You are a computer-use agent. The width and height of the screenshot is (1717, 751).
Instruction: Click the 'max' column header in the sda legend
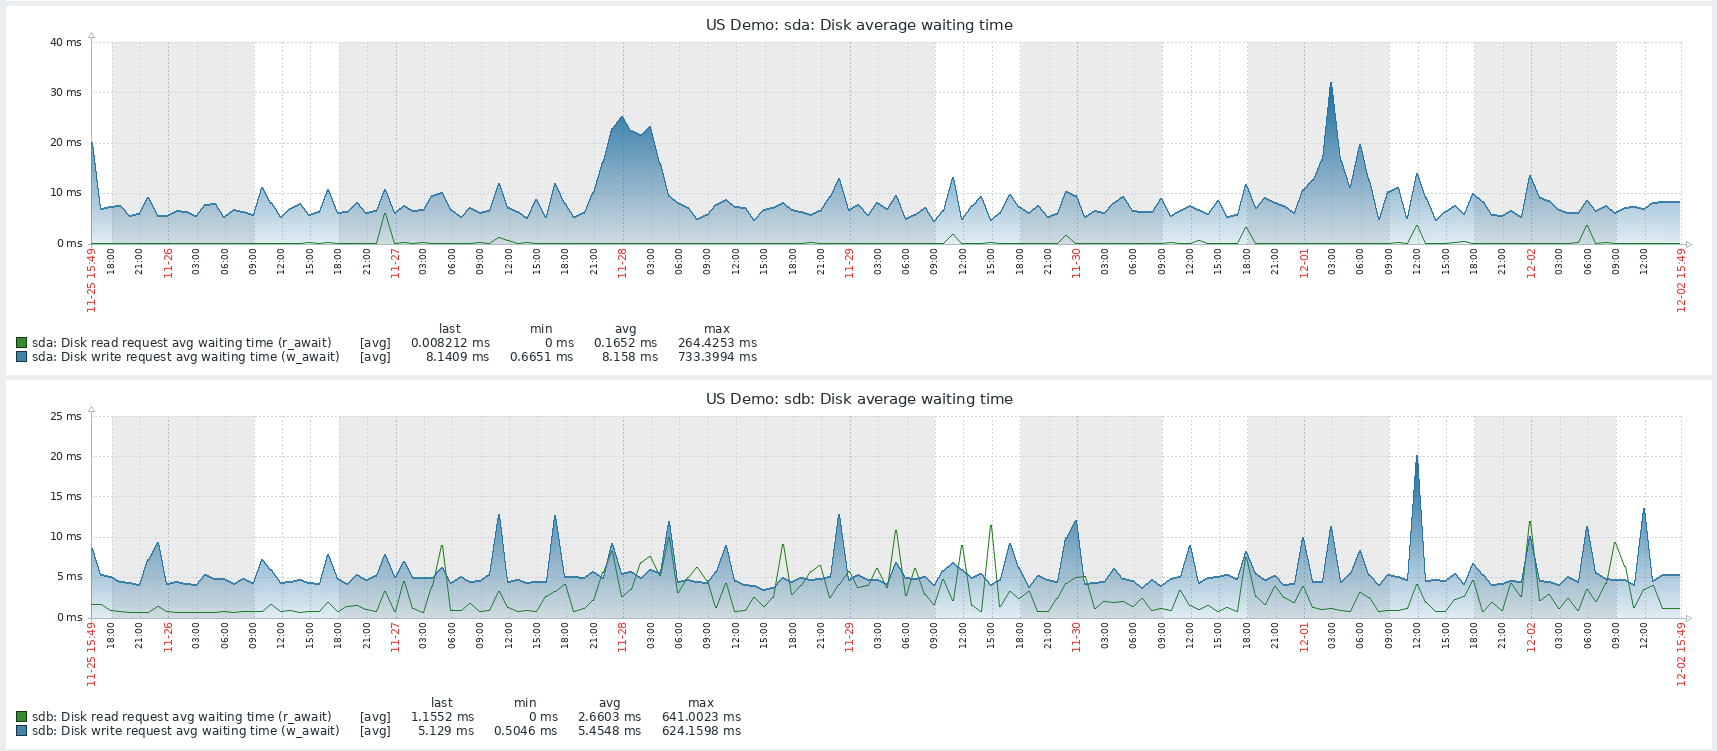(717, 329)
